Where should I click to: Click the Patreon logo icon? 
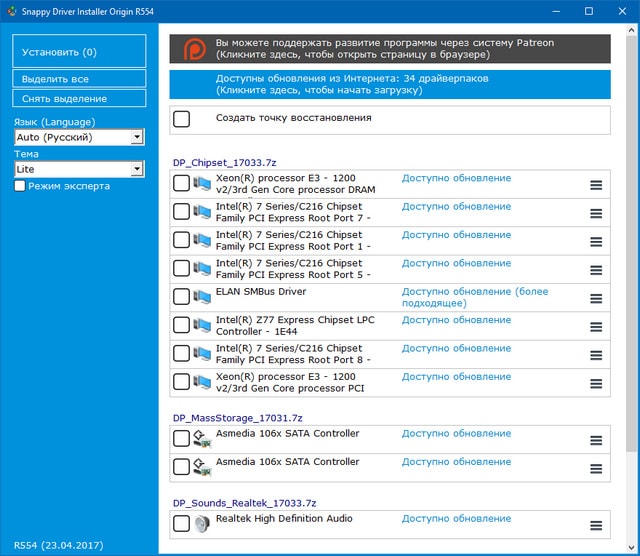click(190, 49)
